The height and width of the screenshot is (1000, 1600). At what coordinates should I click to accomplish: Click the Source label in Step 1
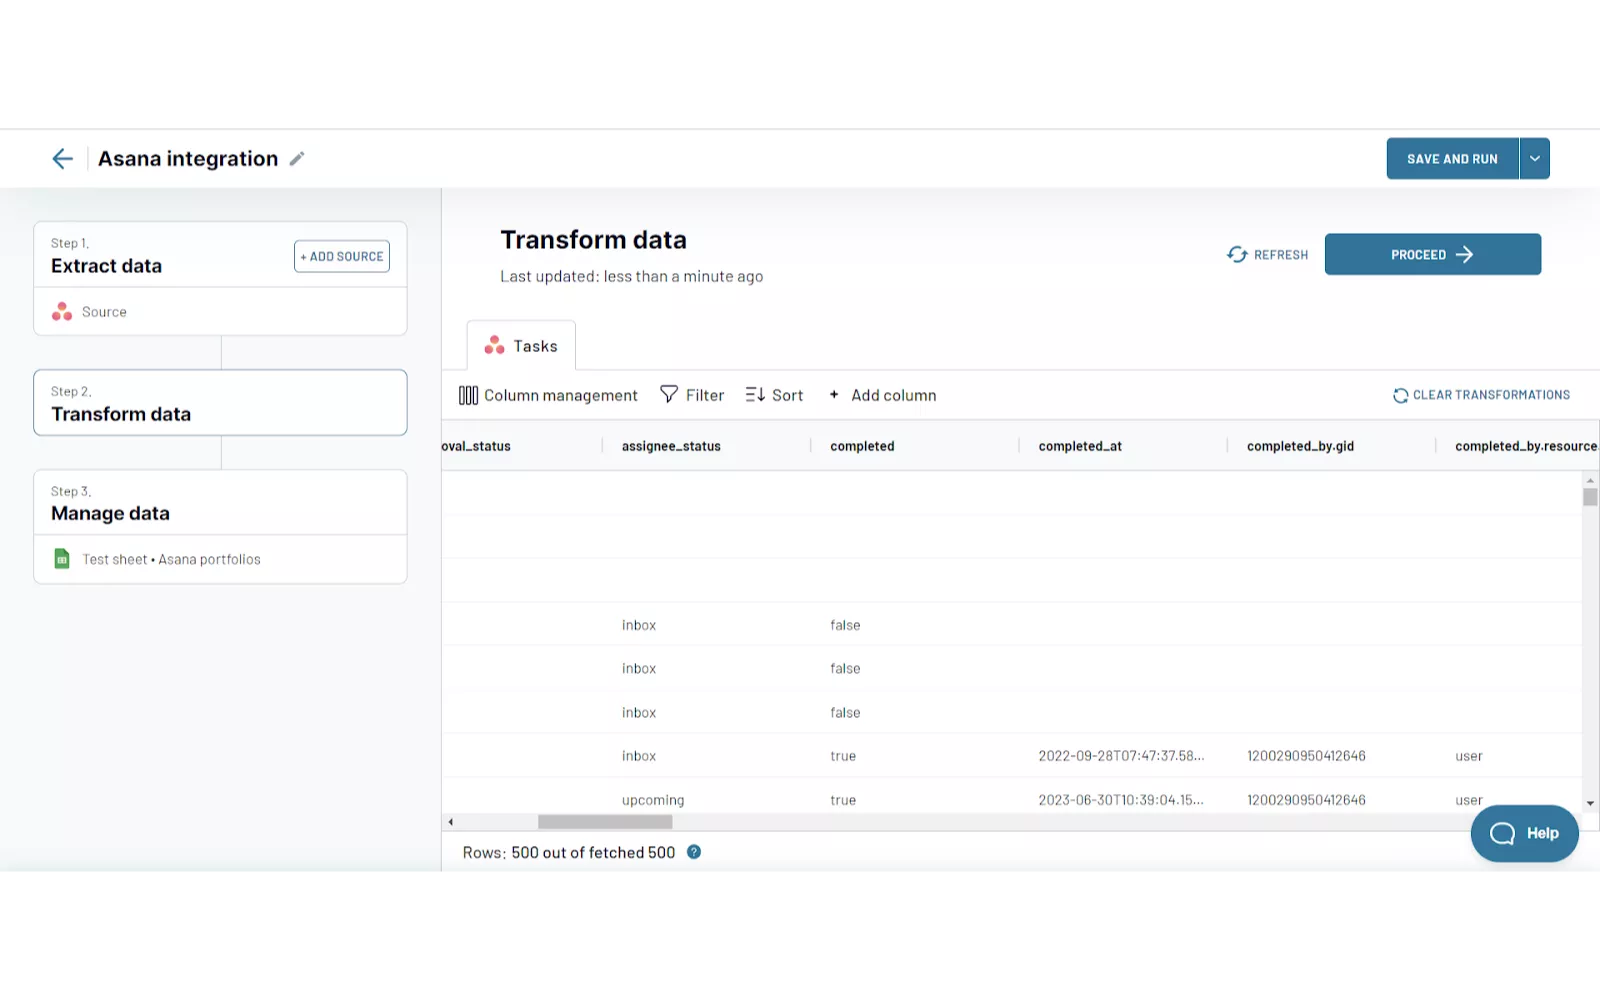(x=104, y=312)
